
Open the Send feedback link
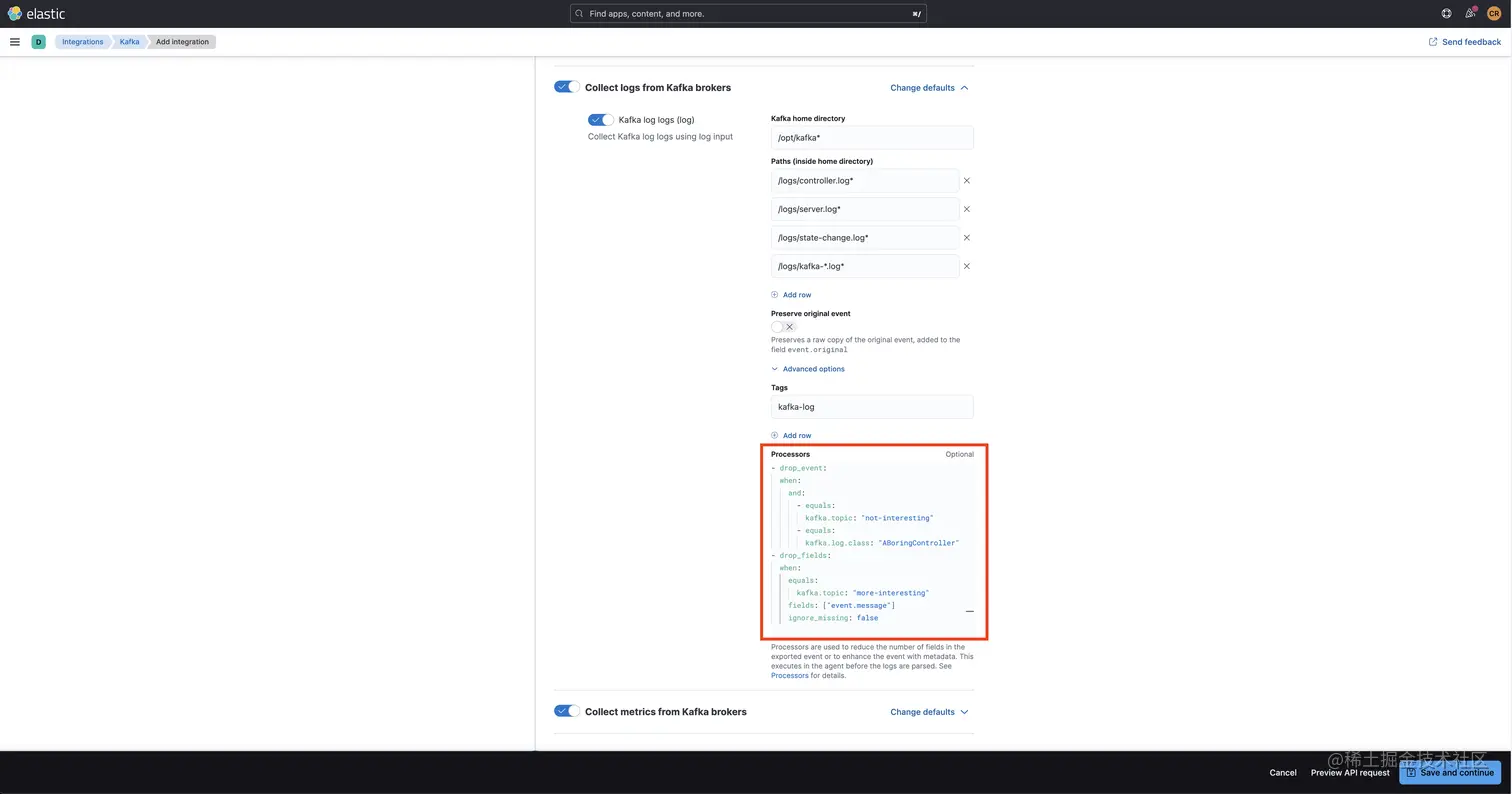coord(1464,42)
